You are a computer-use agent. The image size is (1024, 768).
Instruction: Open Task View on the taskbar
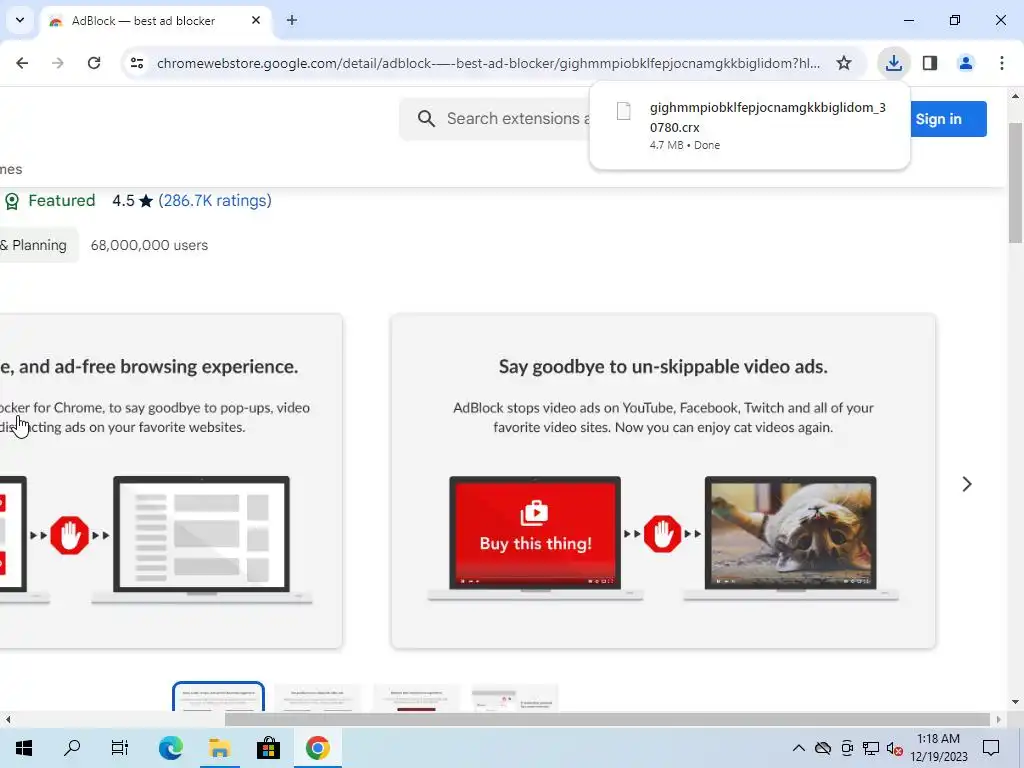click(x=120, y=748)
